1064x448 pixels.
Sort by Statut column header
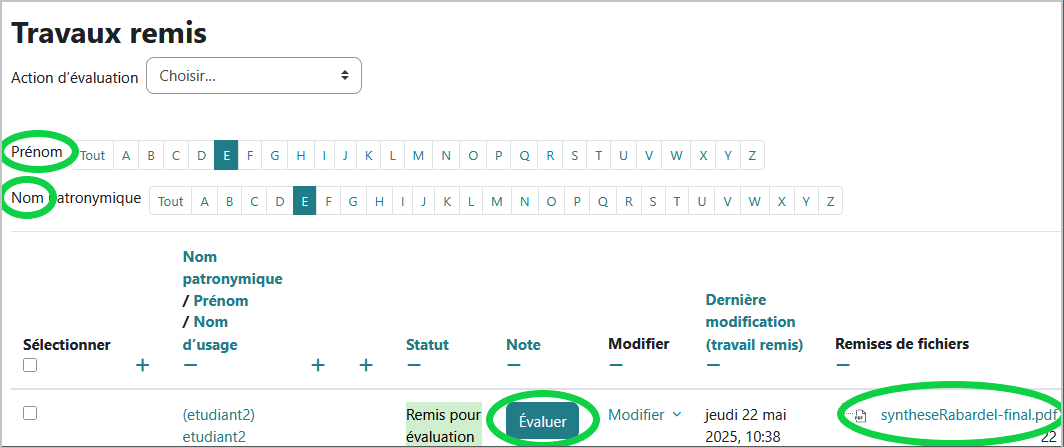428,345
